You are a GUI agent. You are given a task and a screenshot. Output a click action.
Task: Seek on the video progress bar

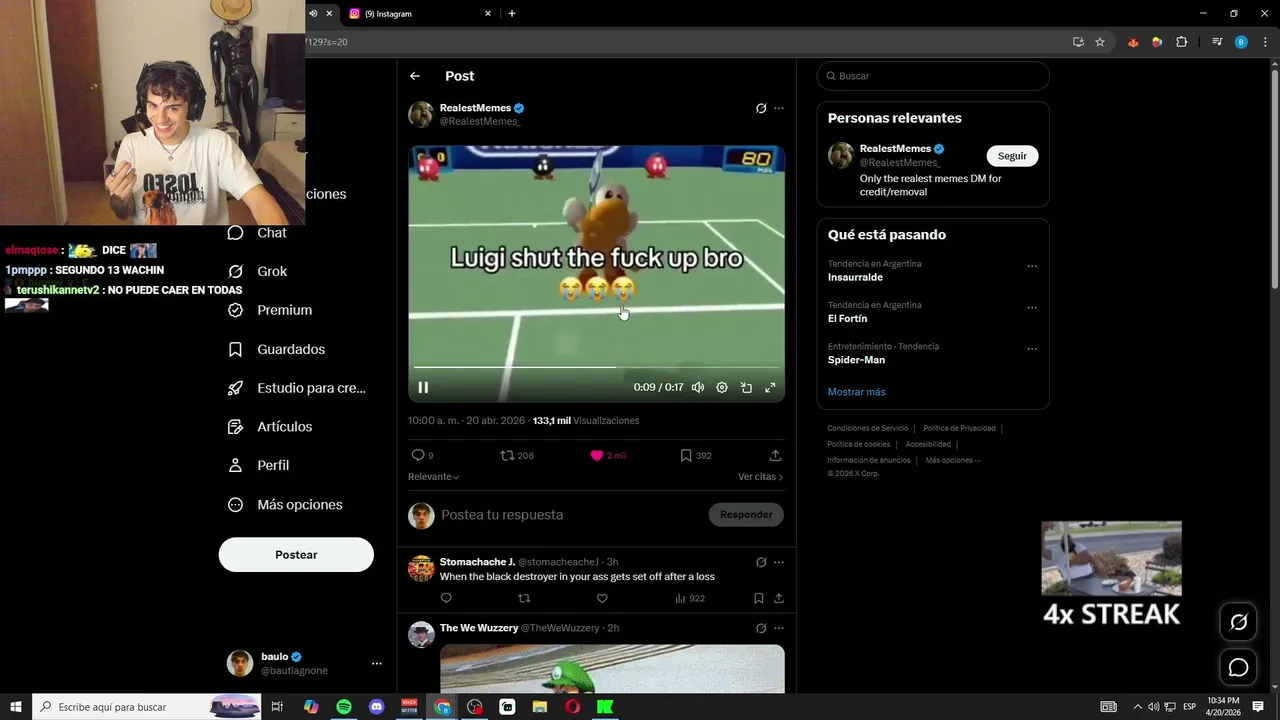[x=596, y=367]
